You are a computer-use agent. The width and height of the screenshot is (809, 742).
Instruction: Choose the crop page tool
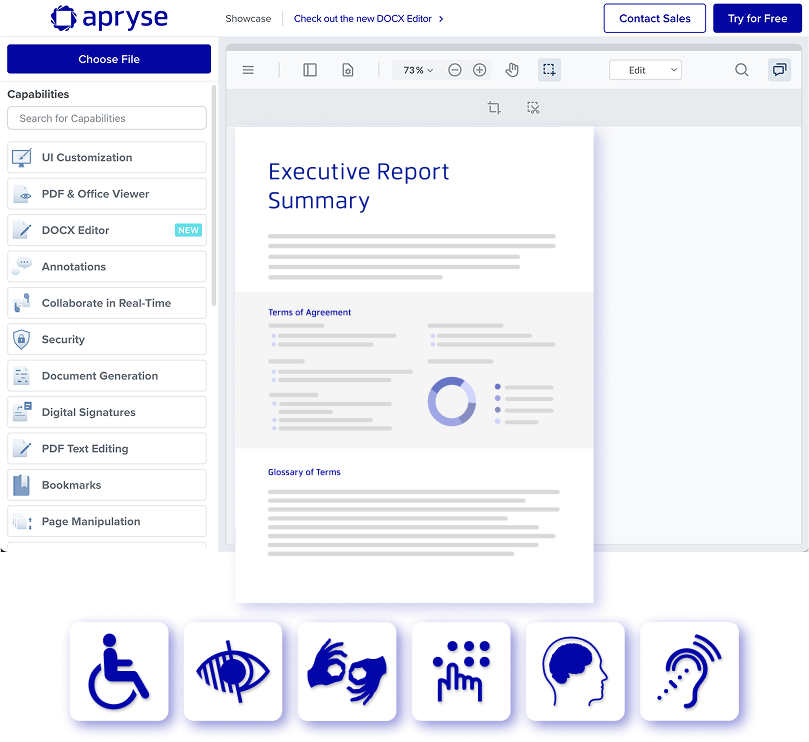[494, 107]
